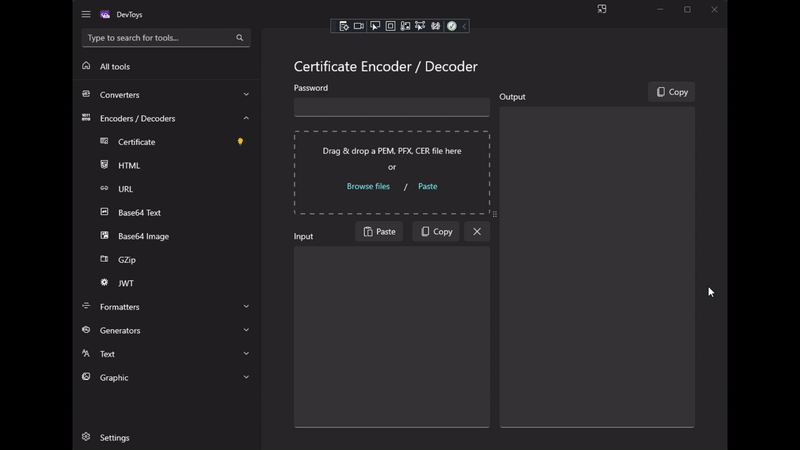Viewport: 800px width, 450px height.
Task: Clear the Input with X button
Action: [477, 232]
